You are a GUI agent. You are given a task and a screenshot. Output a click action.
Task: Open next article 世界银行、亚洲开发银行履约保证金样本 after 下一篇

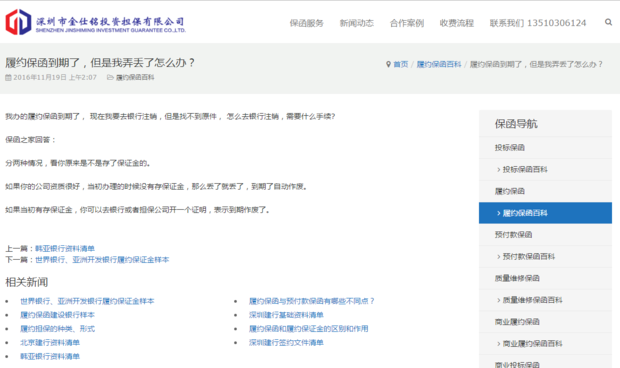coord(102,260)
